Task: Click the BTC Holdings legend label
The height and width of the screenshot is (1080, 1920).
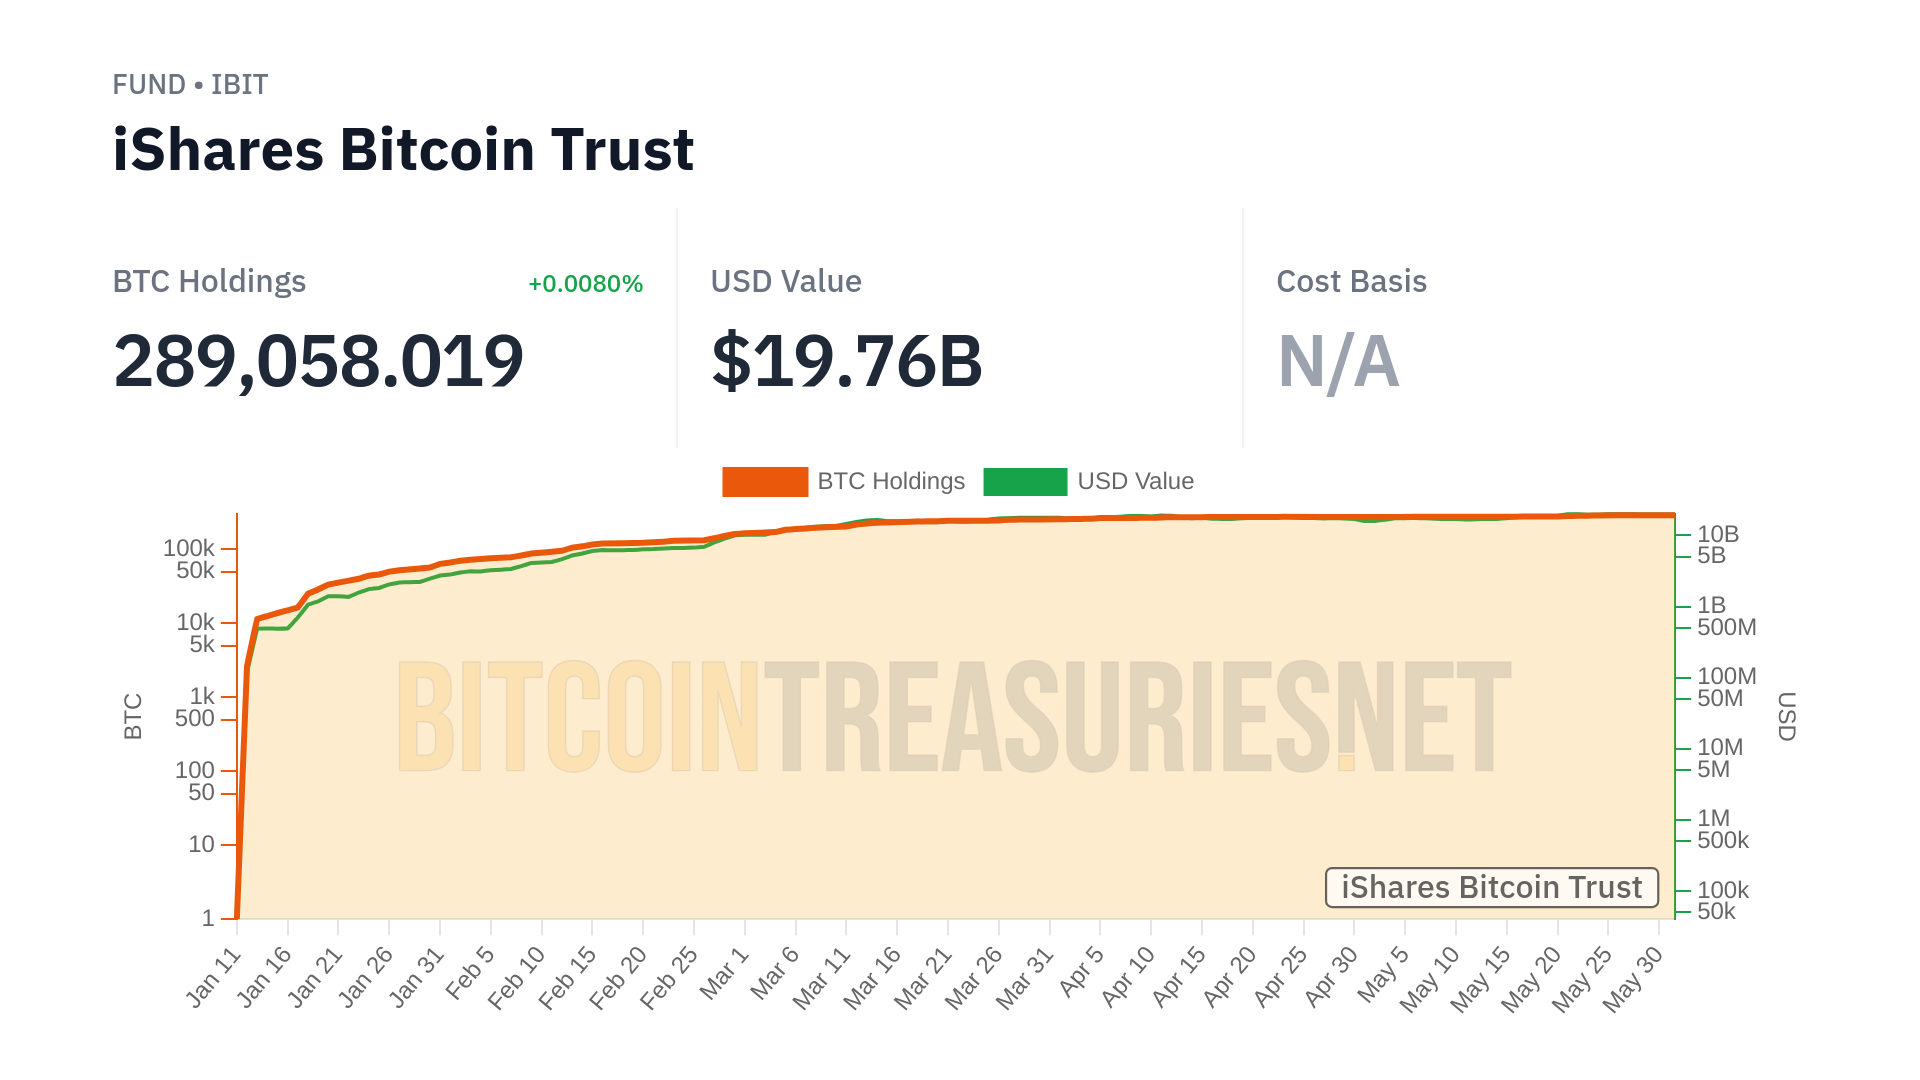Action: coord(891,482)
